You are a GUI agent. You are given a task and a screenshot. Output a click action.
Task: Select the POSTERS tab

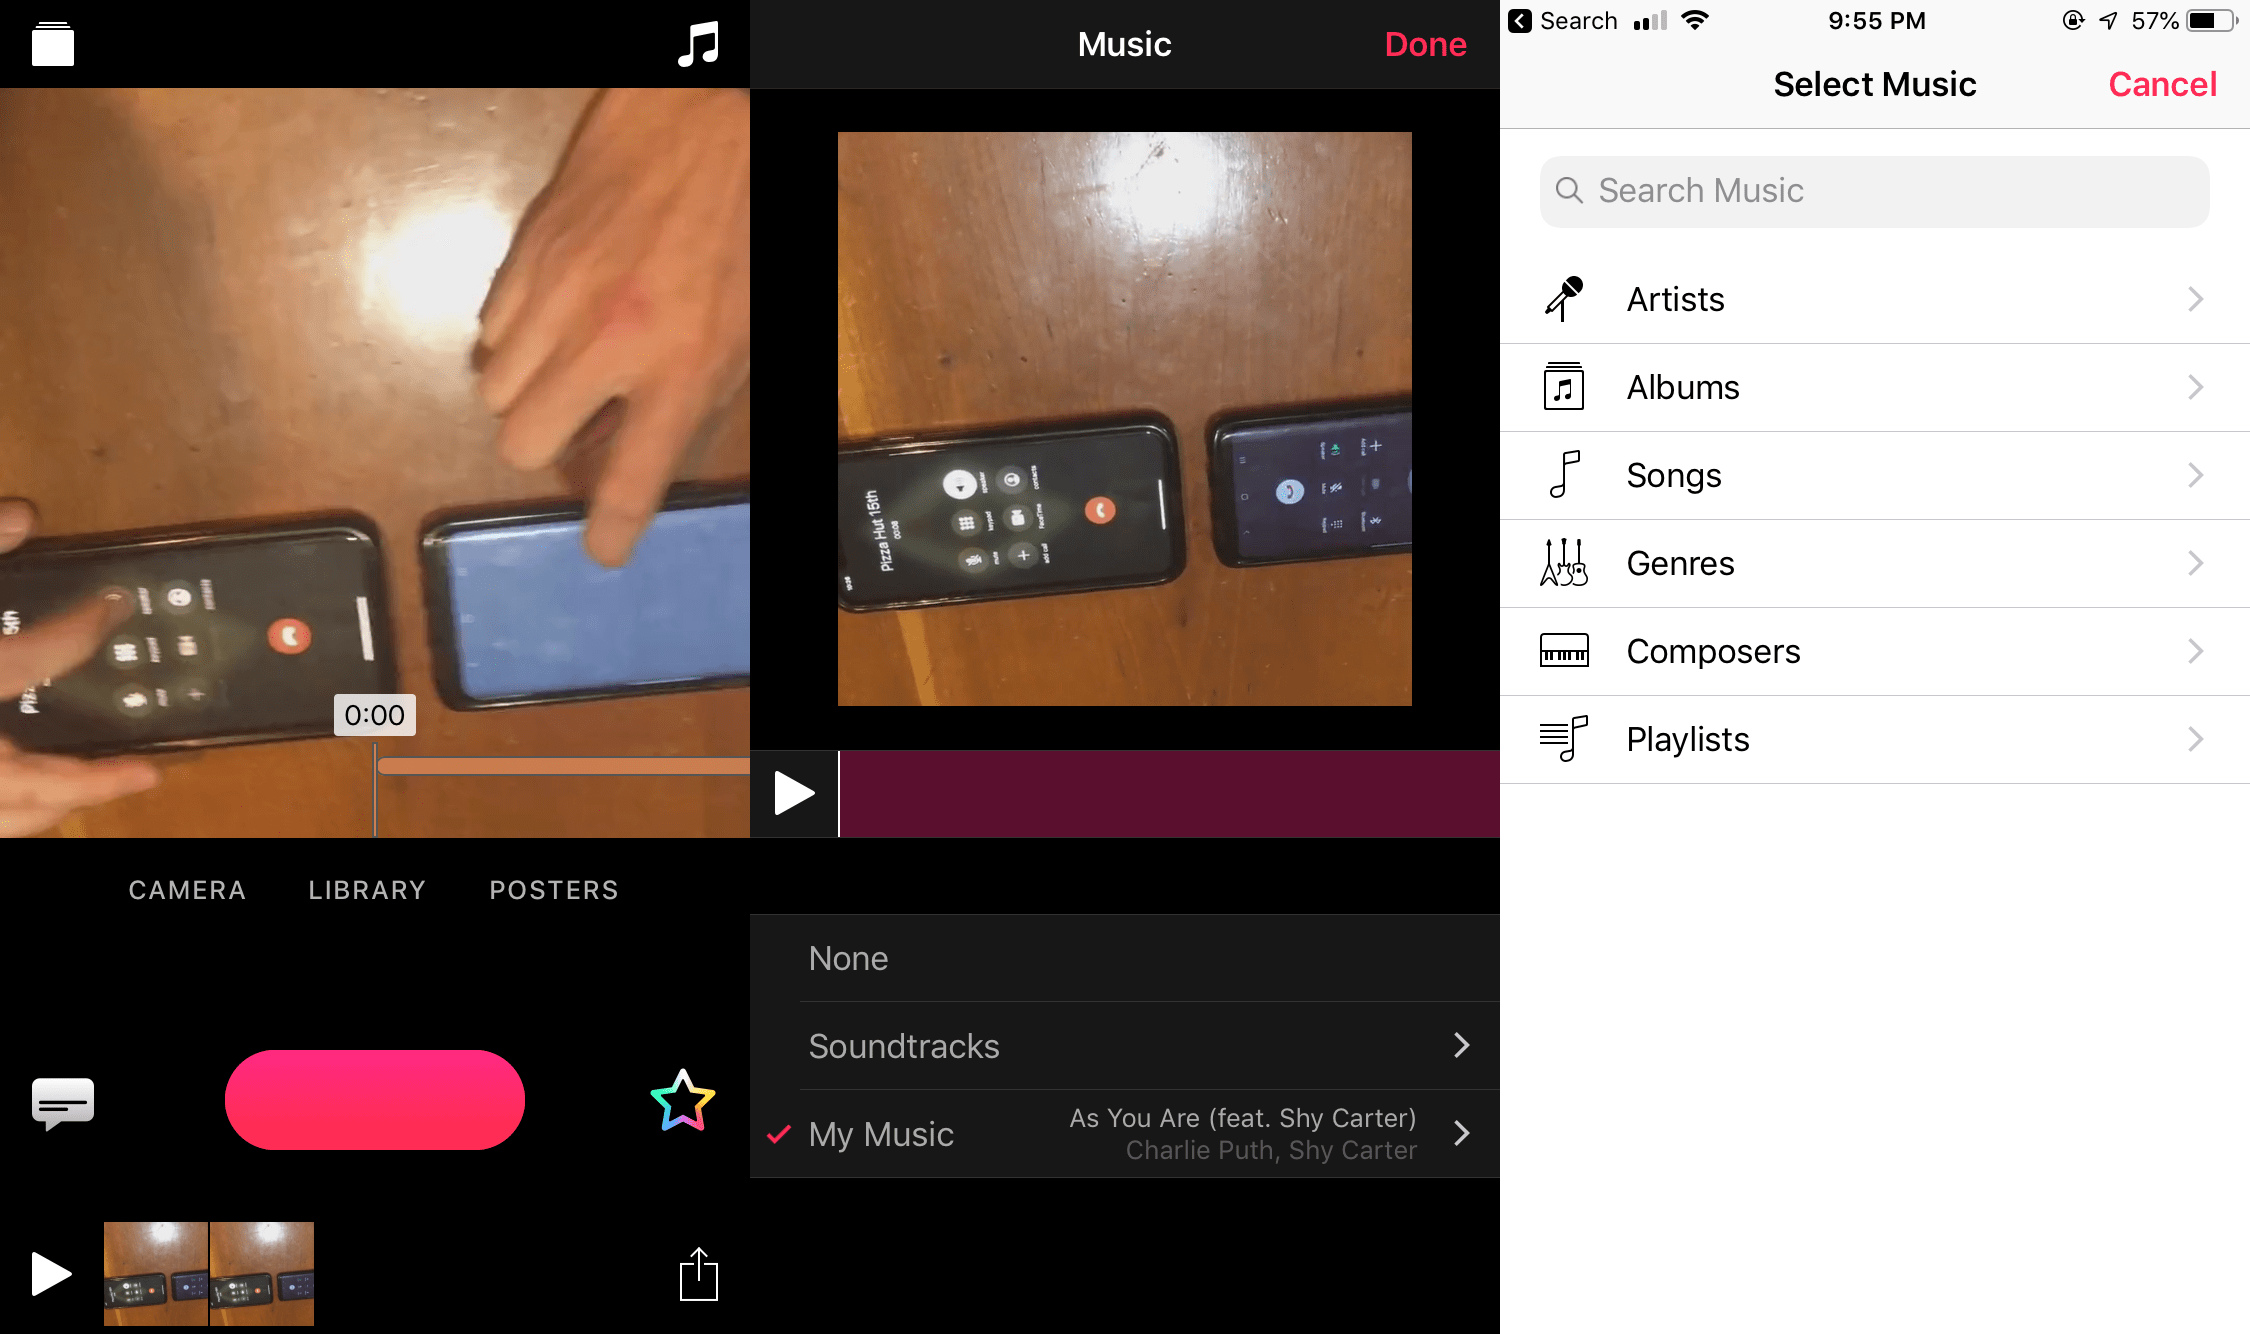[x=553, y=889]
